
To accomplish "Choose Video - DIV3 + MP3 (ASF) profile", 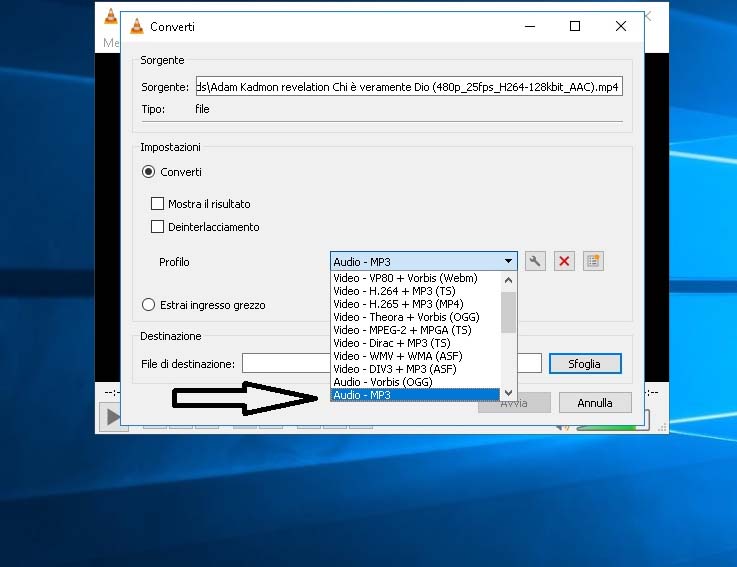I will (416, 369).
